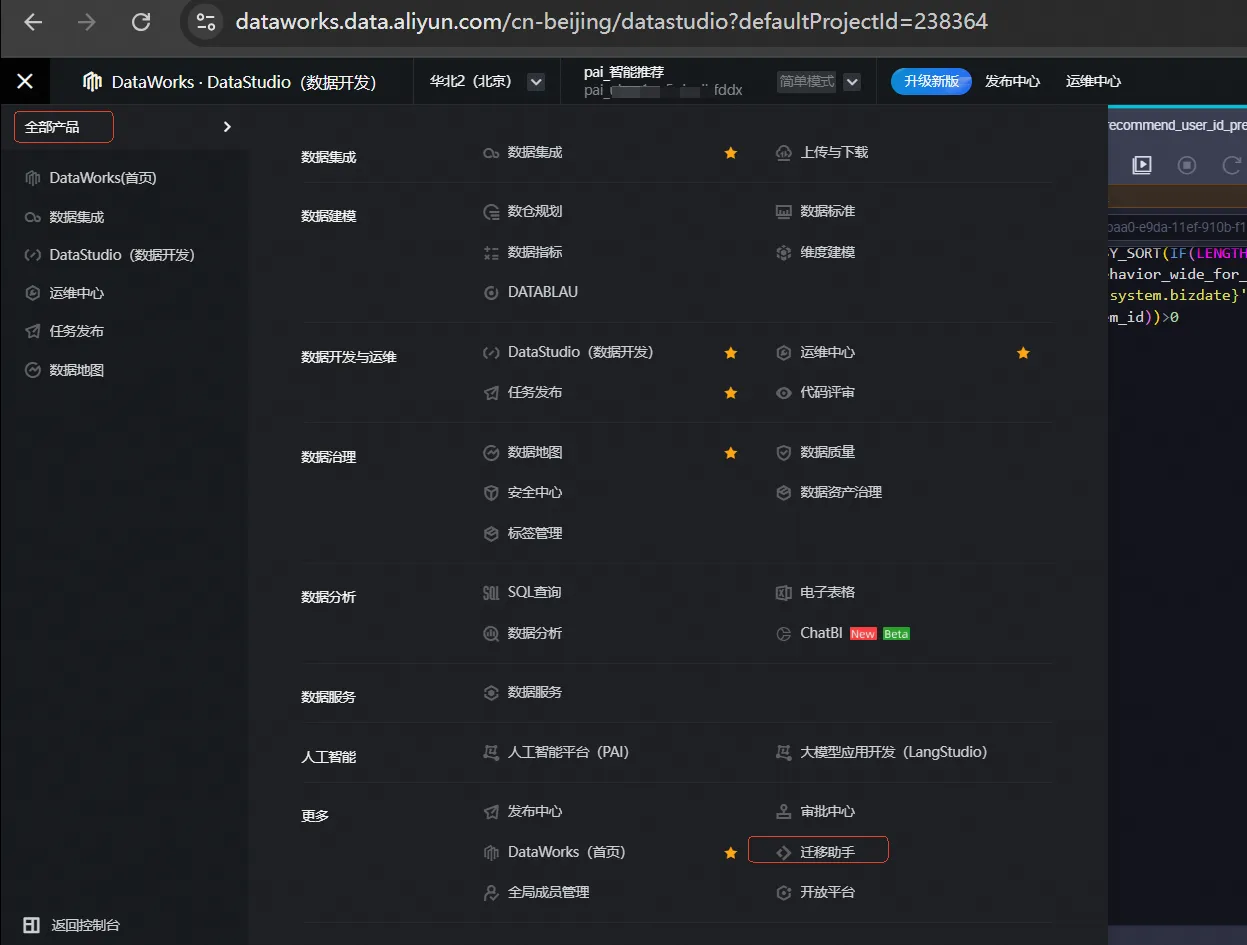Click the 安全中心 icon

point(491,493)
